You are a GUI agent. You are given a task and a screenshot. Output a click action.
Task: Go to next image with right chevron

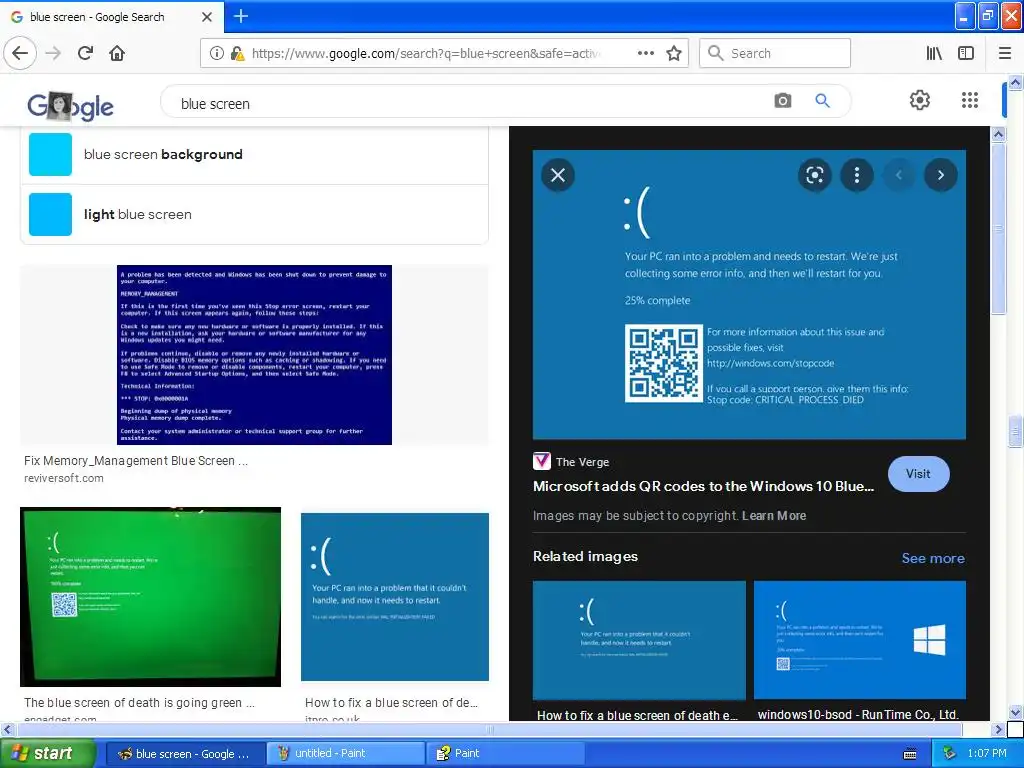coord(940,175)
